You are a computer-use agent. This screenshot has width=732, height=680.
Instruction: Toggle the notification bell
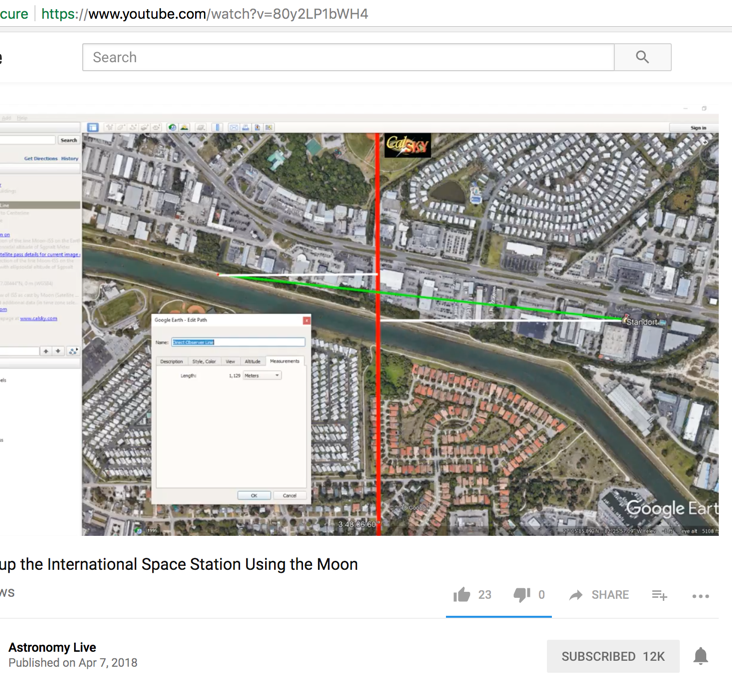(x=700, y=656)
